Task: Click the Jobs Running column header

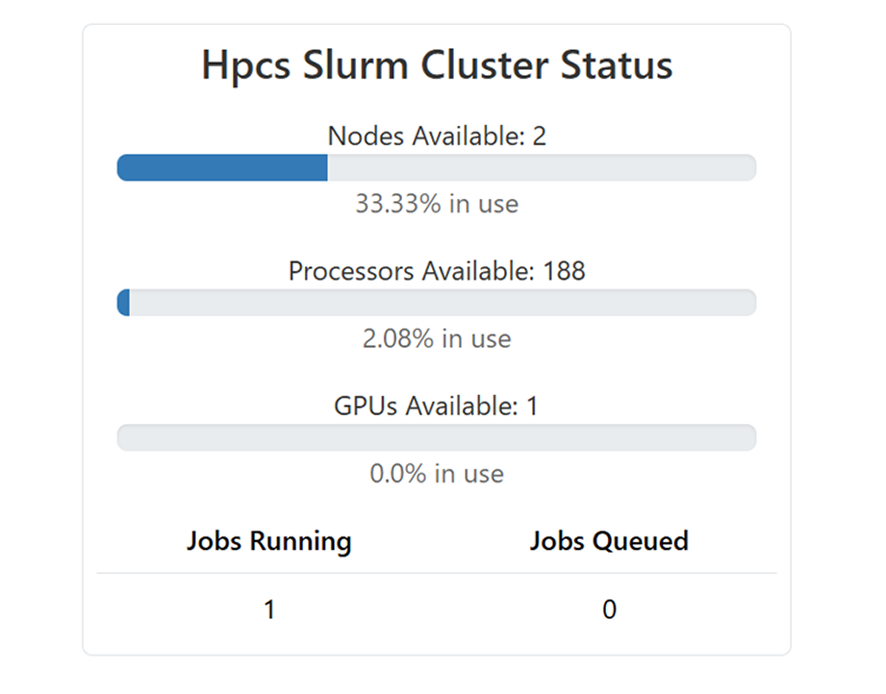Action: (269, 541)
